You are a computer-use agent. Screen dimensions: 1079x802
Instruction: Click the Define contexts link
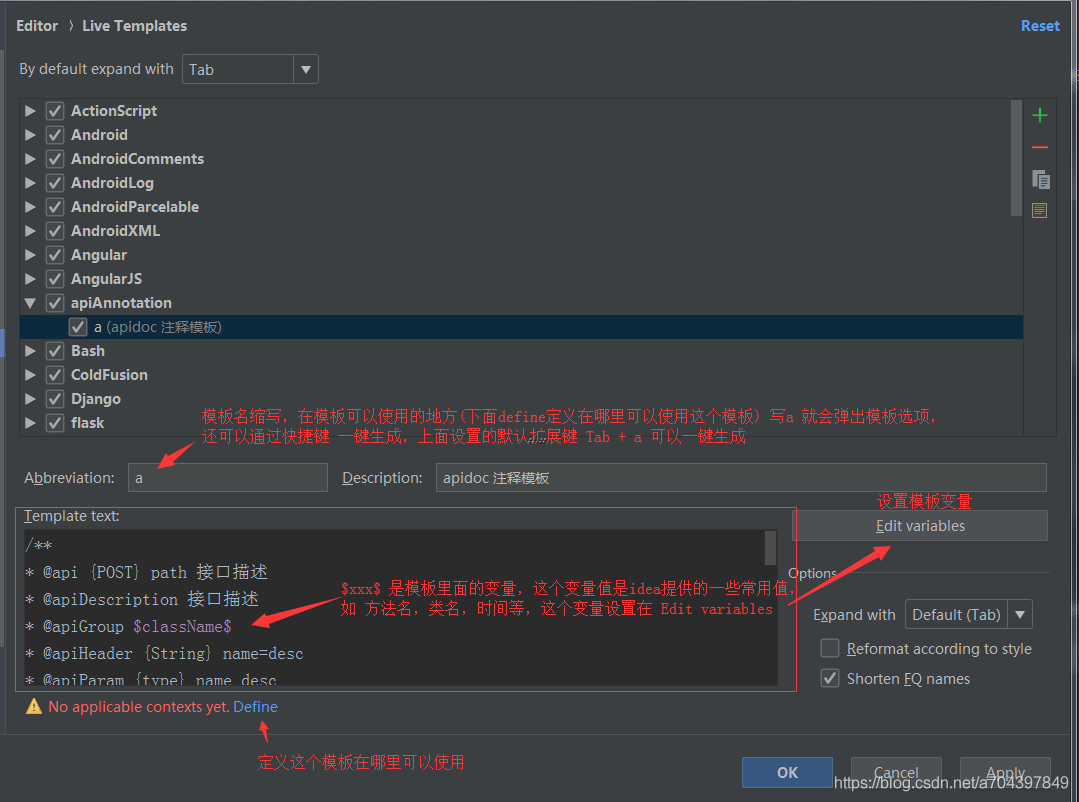(x=255, y=707)
